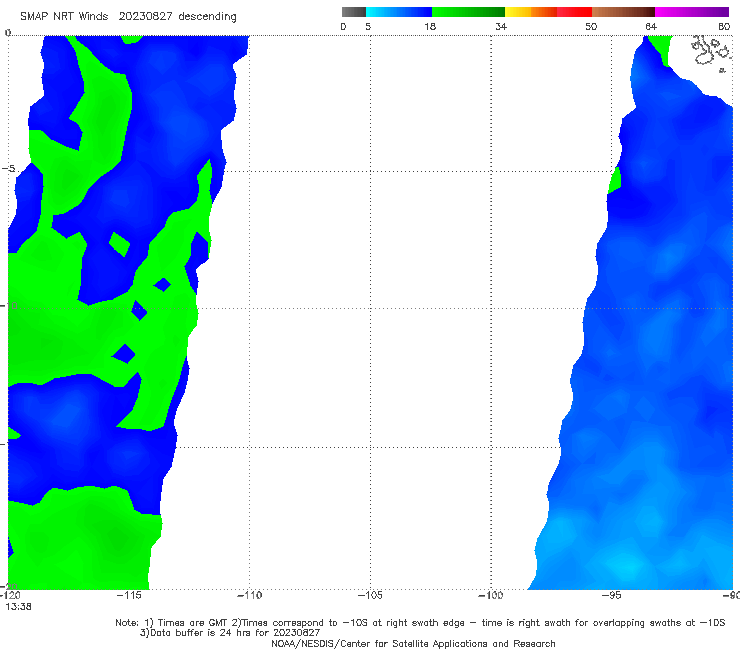Click the note 'time is right swath for overlapping'
Viewport: 740px width, 650px height.
(565, 623)
